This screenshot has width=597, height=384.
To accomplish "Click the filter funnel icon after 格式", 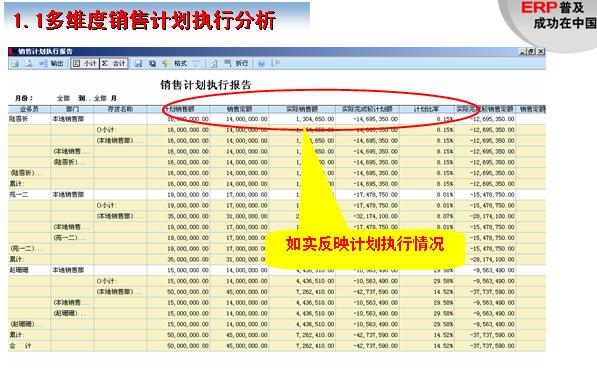I will tap(196, 64).
